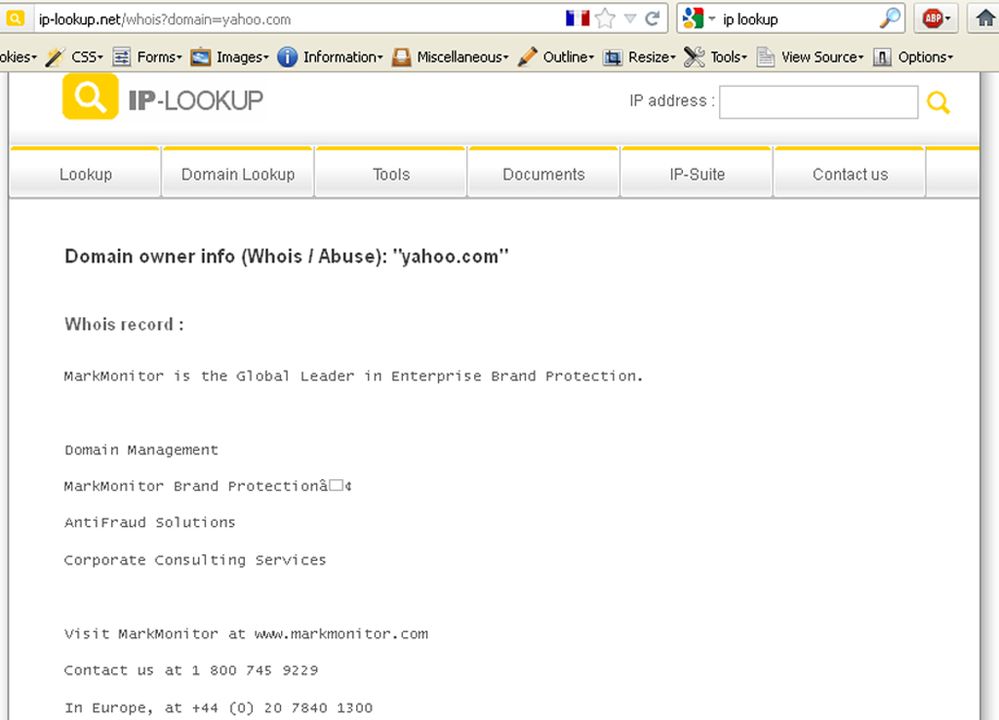Screen dimensions: 999x720
Task: Open the View Source toolbar menu
Action: pos(810,57)
